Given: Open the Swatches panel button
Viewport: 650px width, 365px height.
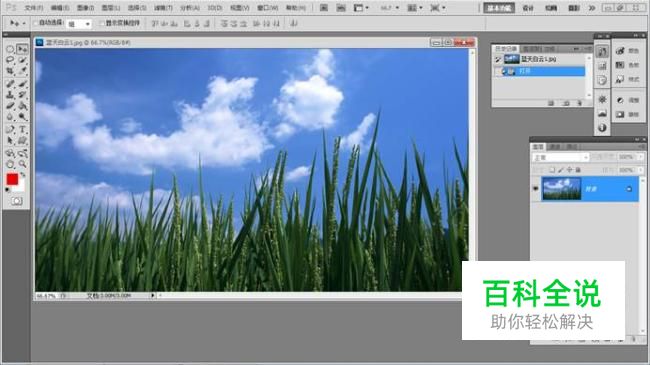Looking at the screenshot, I should [x=628, y=65].
